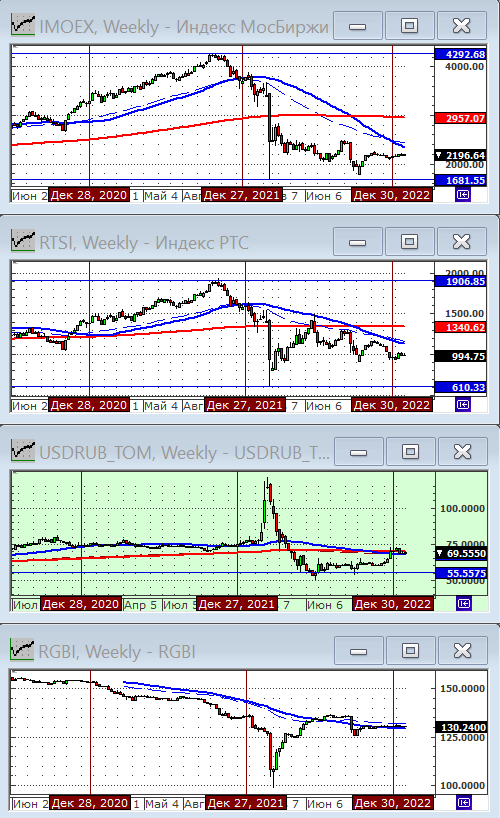Click the 100.0000 scale label on RGBI
This screenshot has width=500, height=818.
[x=463, y=785]
